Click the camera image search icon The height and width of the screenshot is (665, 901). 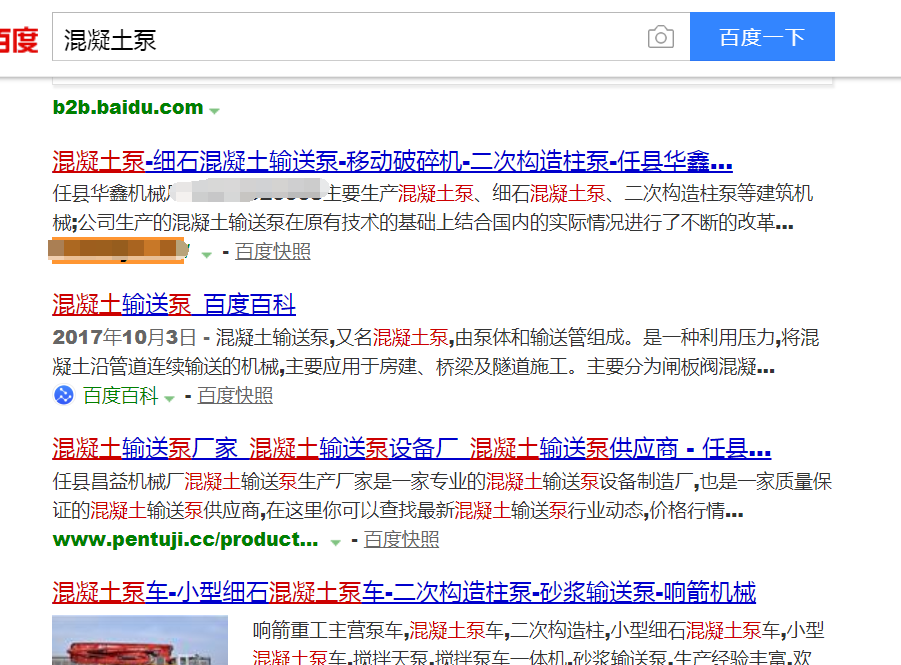point(661,37)
